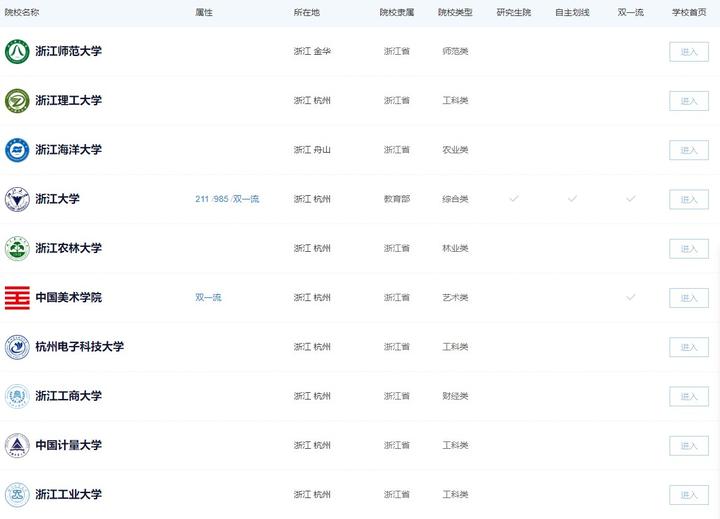Click the 浙江海洋大学 blue logo
The width and height of the screenshot is (720, 519).
click(17, 150)
